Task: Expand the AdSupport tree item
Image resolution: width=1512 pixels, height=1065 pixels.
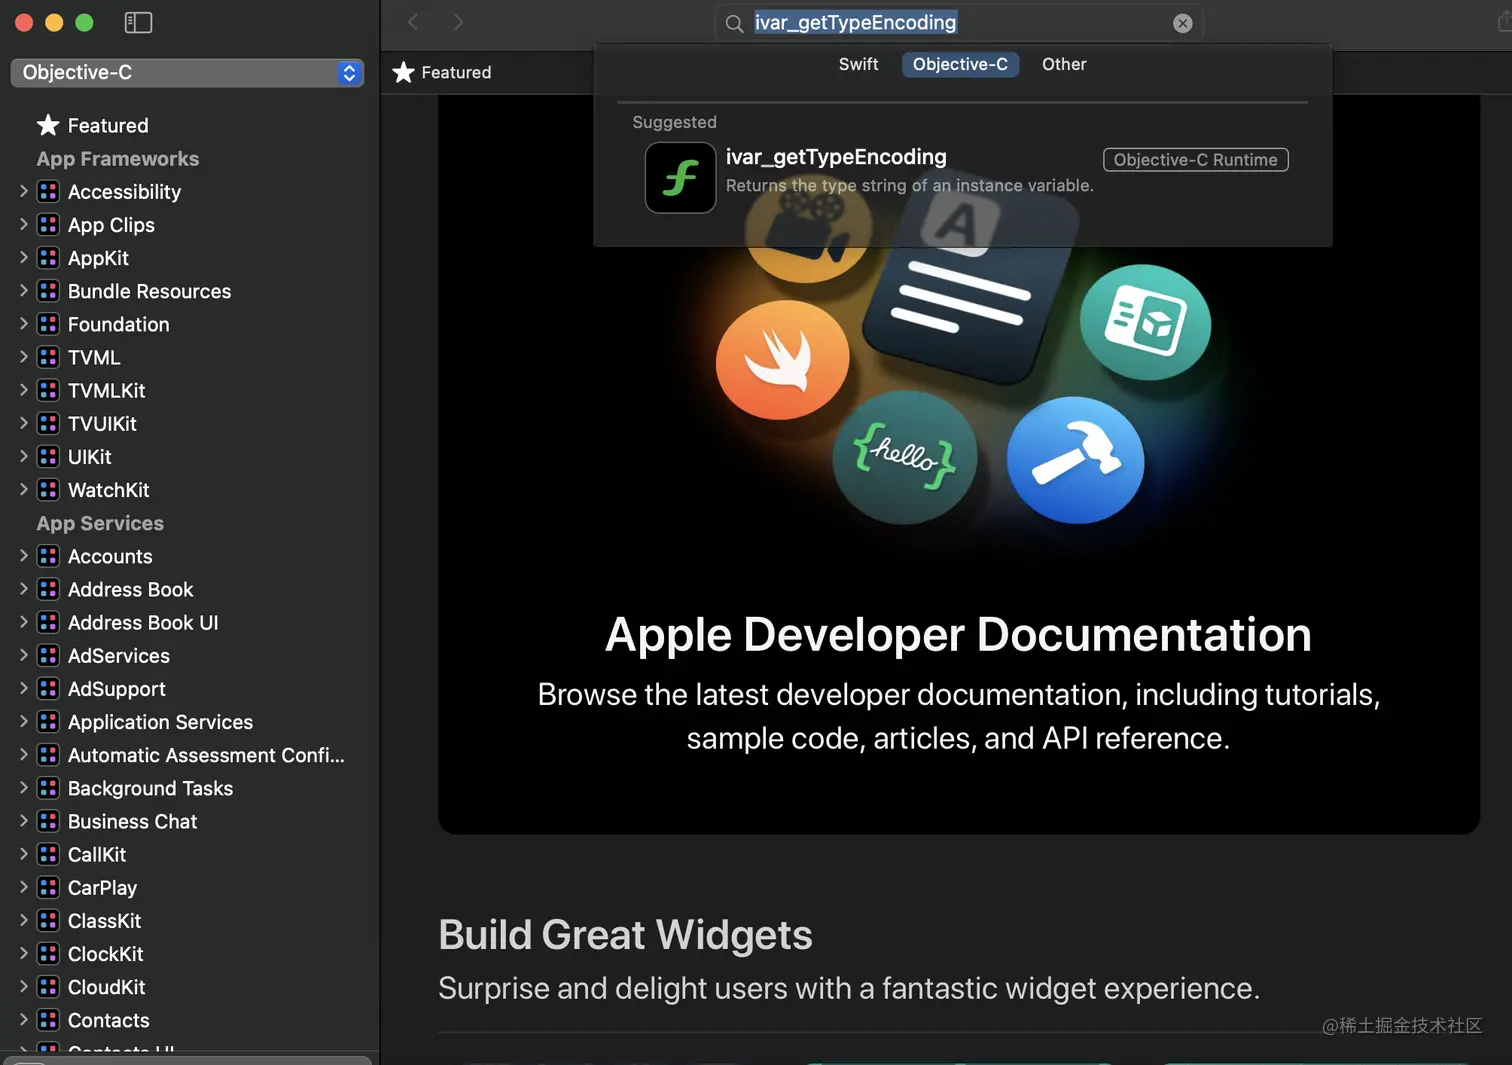Action: coord(23,688)
